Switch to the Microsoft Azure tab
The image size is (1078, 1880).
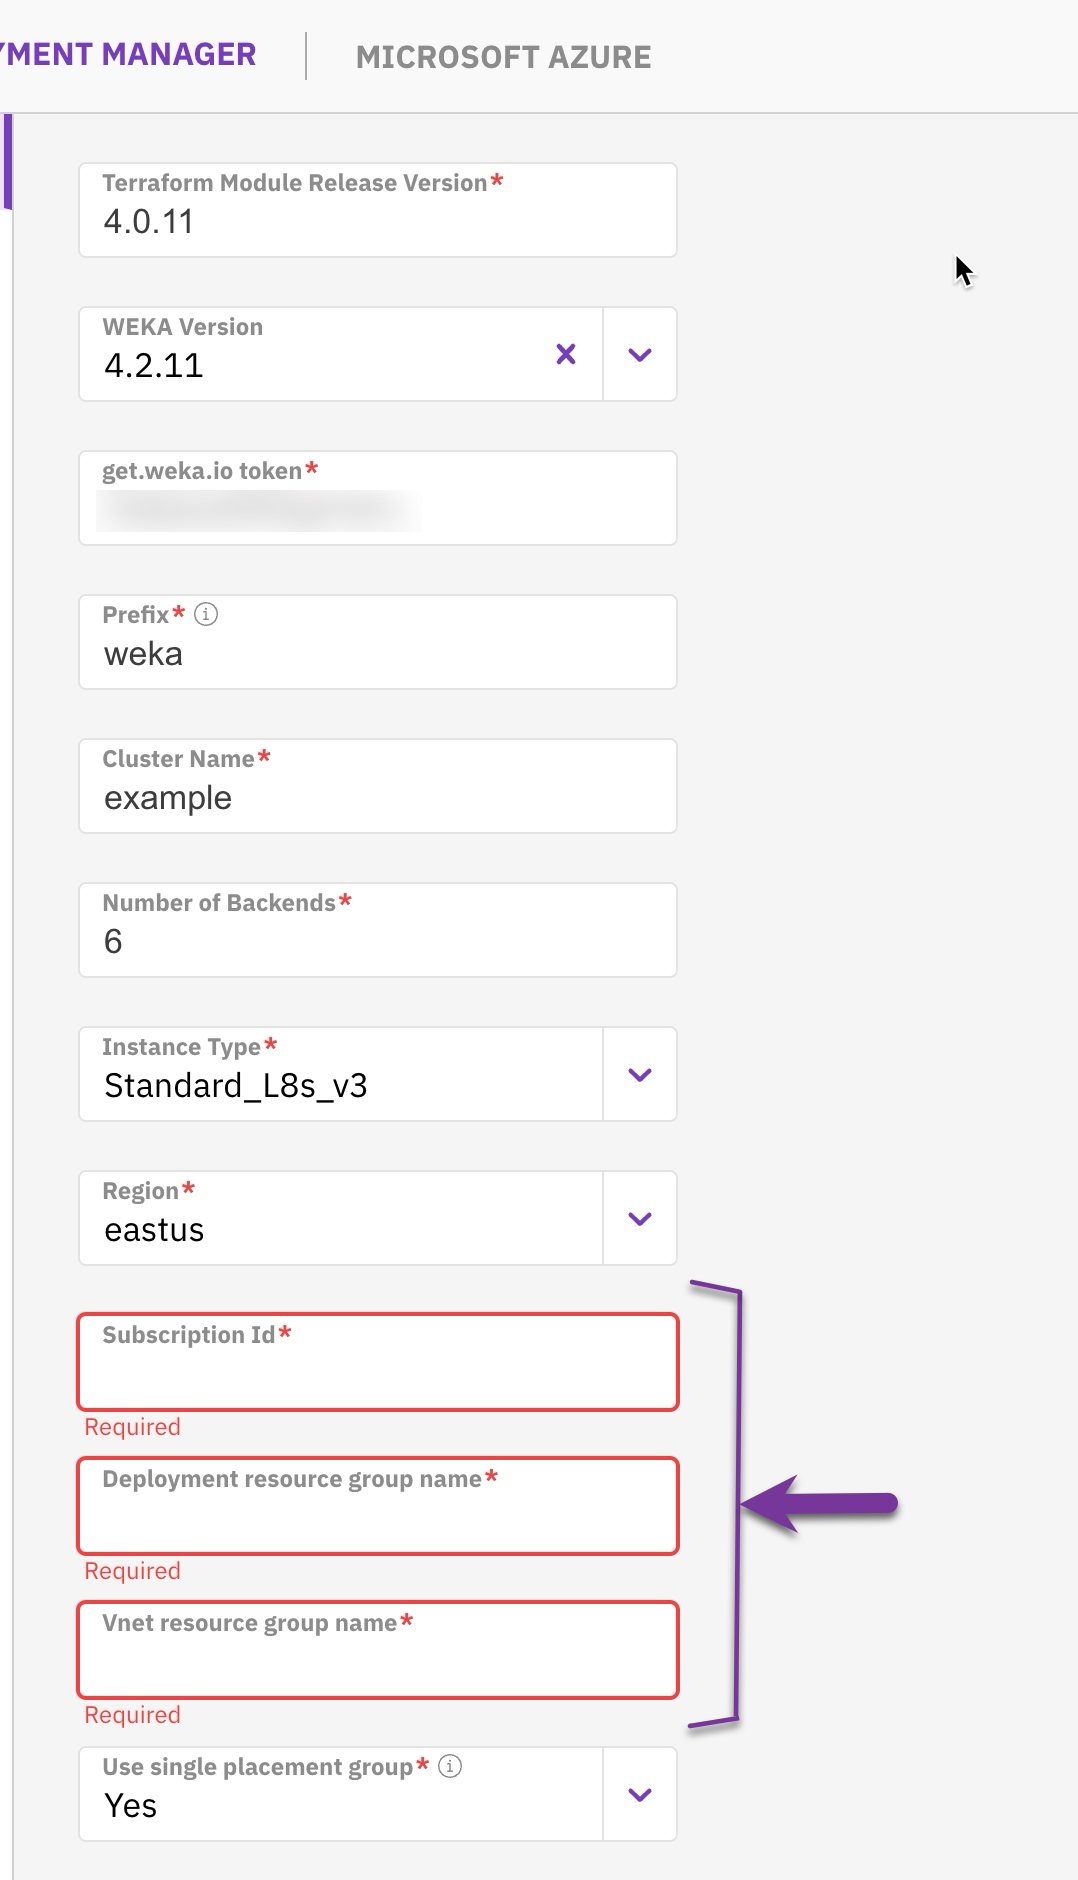(x=503, y=57)
